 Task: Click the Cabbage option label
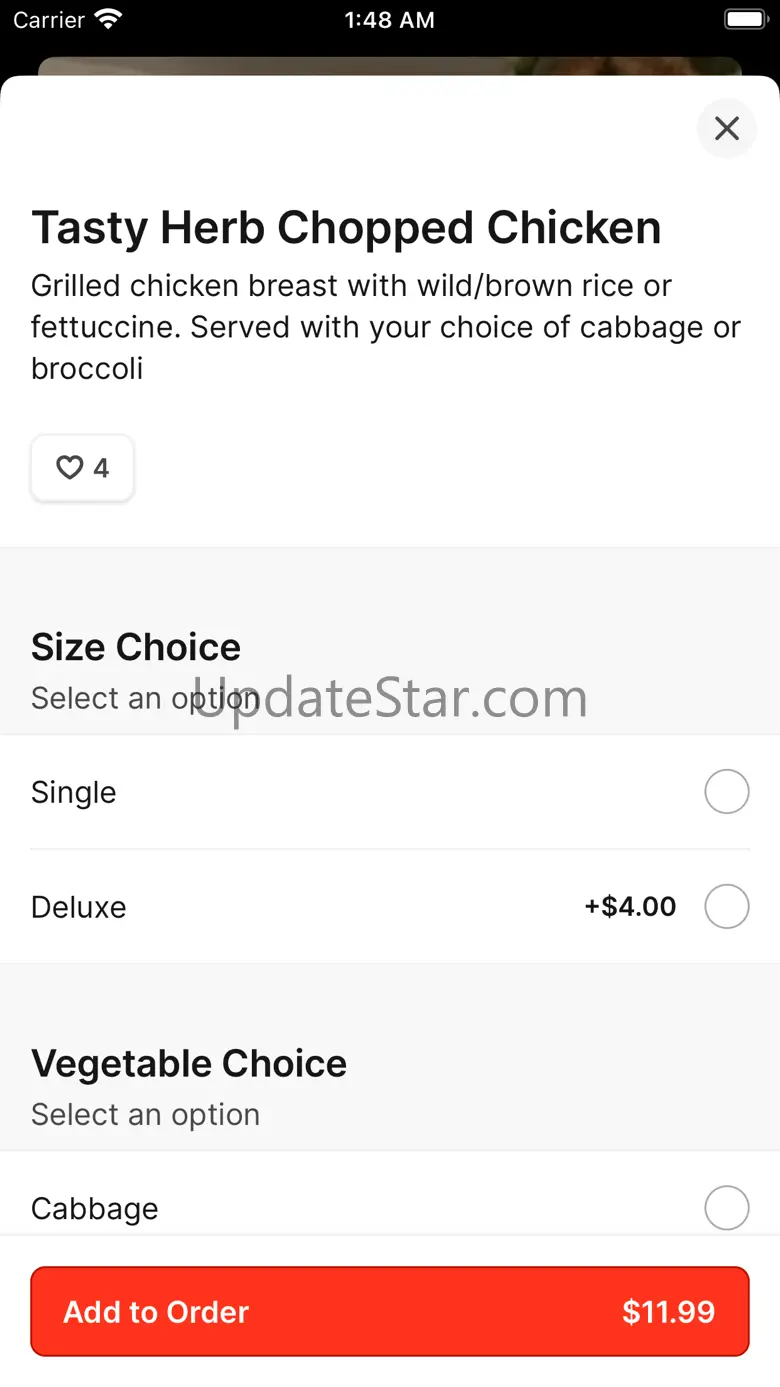pyautogui.click(x=95, y=1208)
